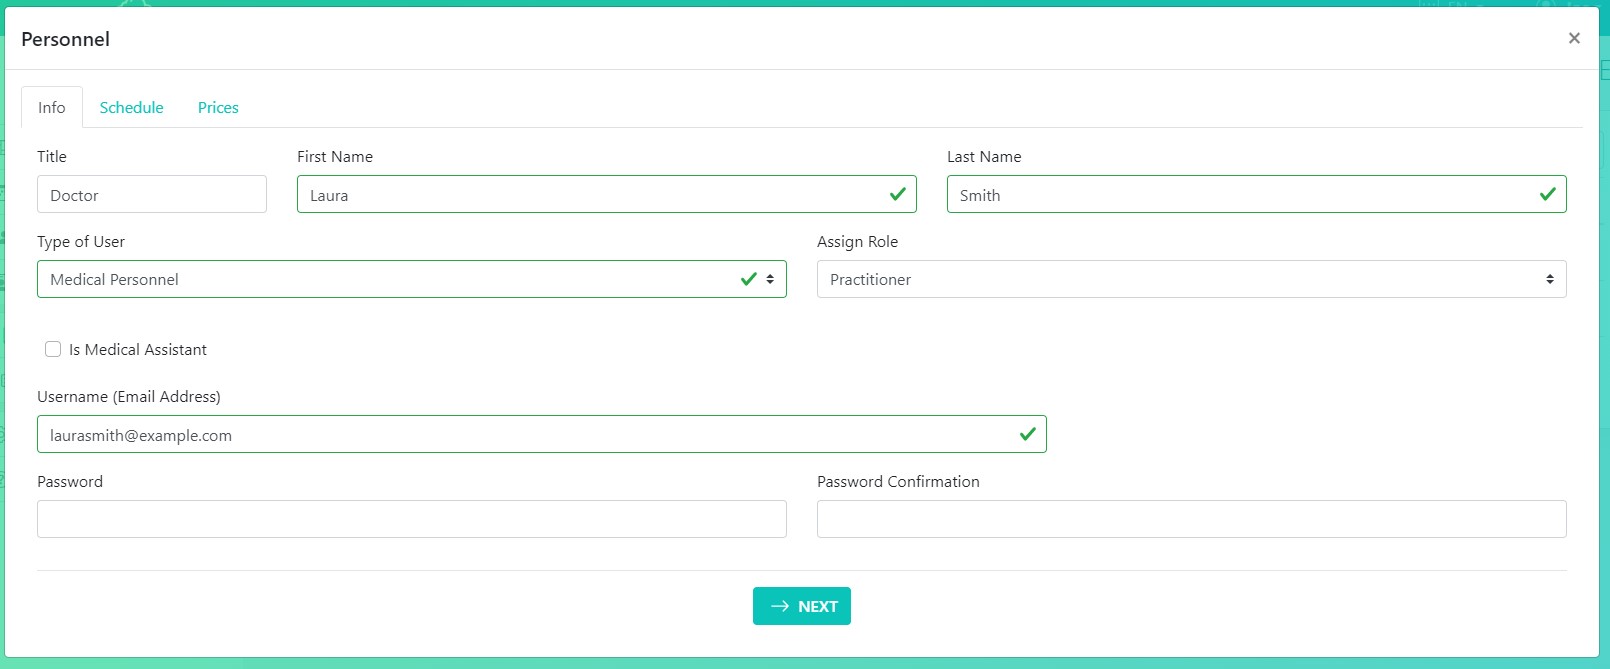Image resolution: width=1610 pixels, height=669 pixels.
Task: Click the validation checkmark in Type of User
Action: [748, 279]
